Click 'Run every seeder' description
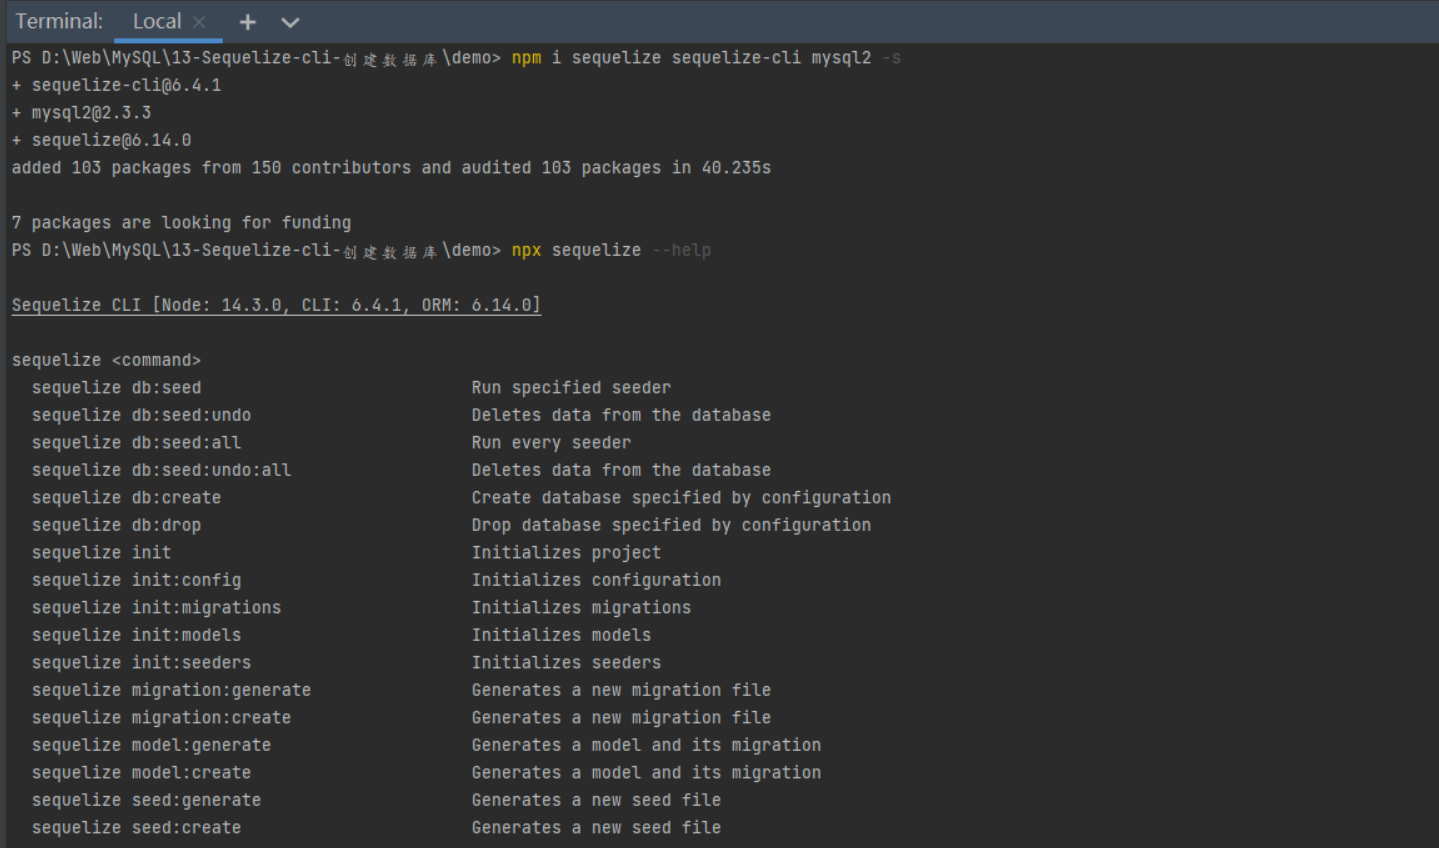The image size is (1439, 848). pyautogui.click(x=551, y=443)
